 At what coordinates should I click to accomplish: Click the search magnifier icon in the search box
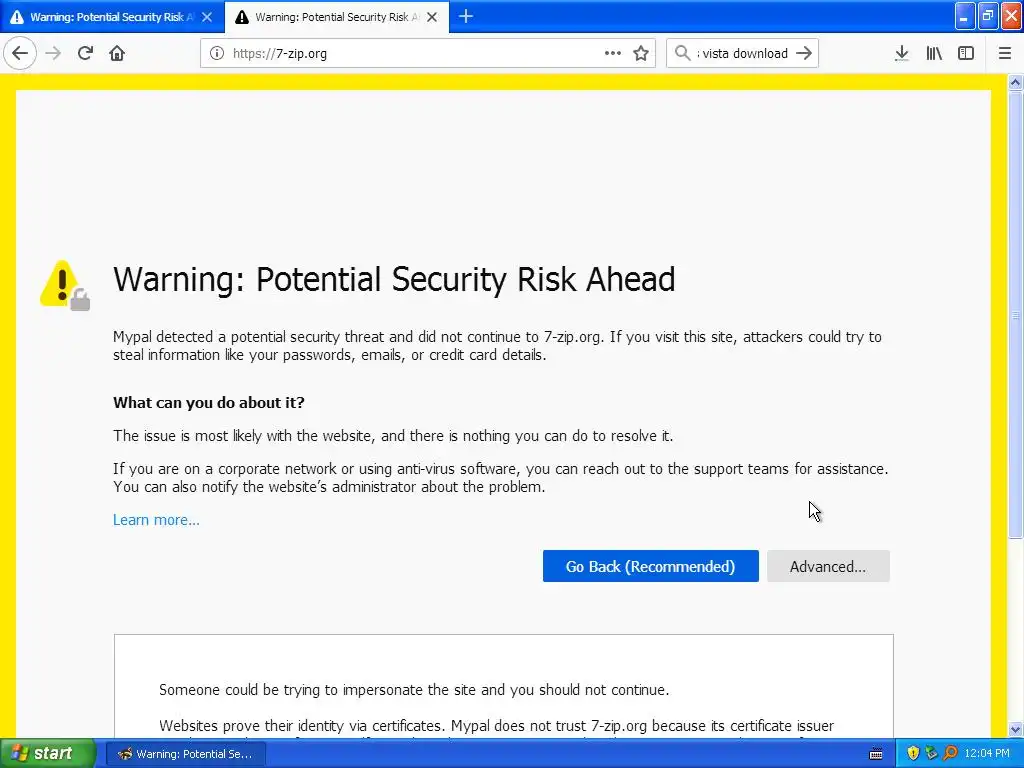click(682, 54)
